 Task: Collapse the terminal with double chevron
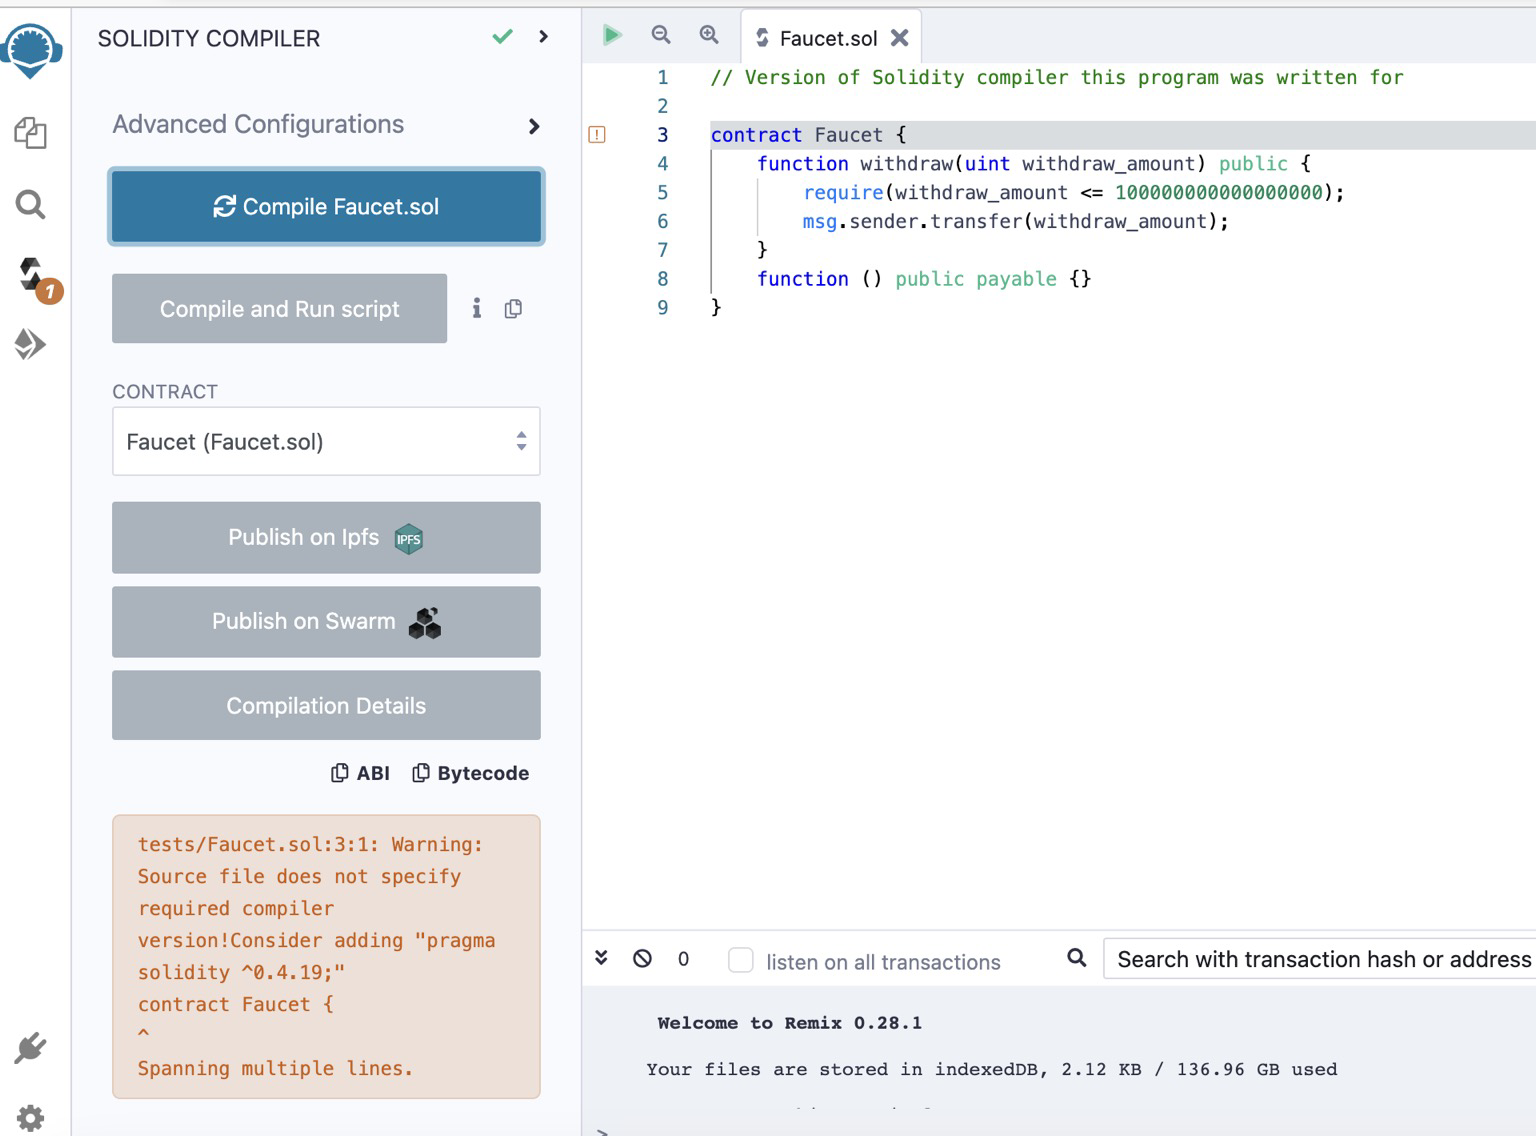click(x=601, y=958)
